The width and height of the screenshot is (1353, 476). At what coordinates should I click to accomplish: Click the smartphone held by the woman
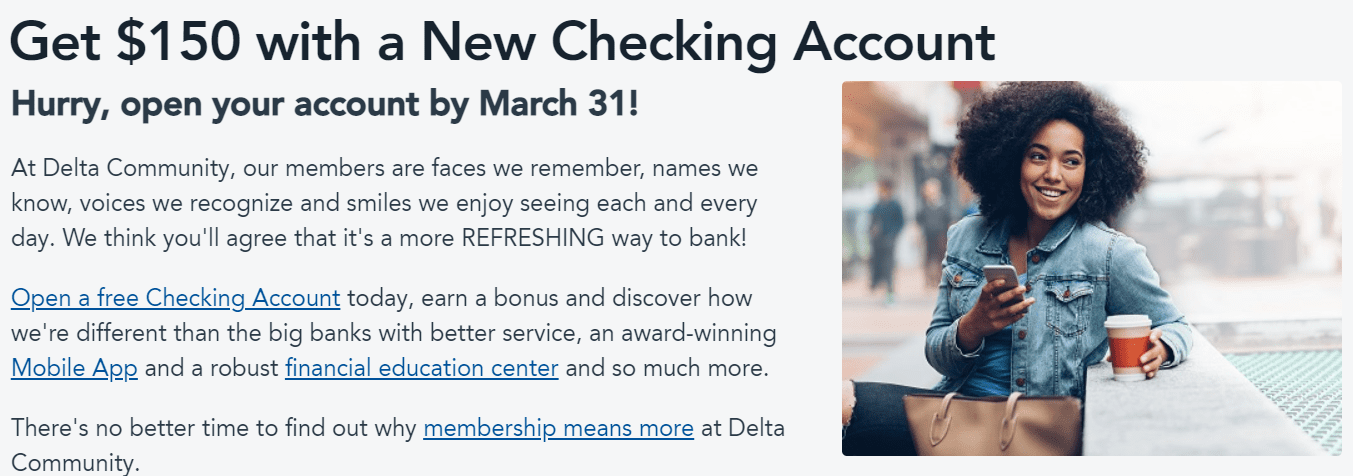point(1002,279)
